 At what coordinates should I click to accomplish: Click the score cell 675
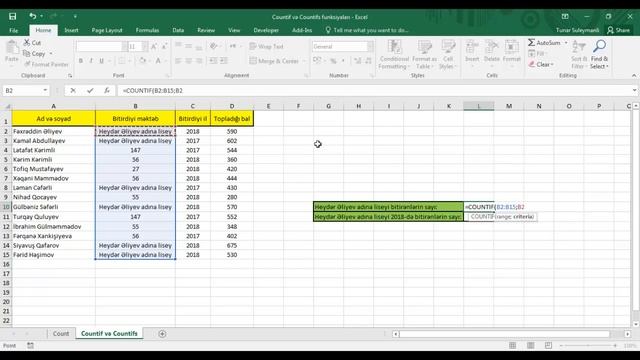point(232,245)
